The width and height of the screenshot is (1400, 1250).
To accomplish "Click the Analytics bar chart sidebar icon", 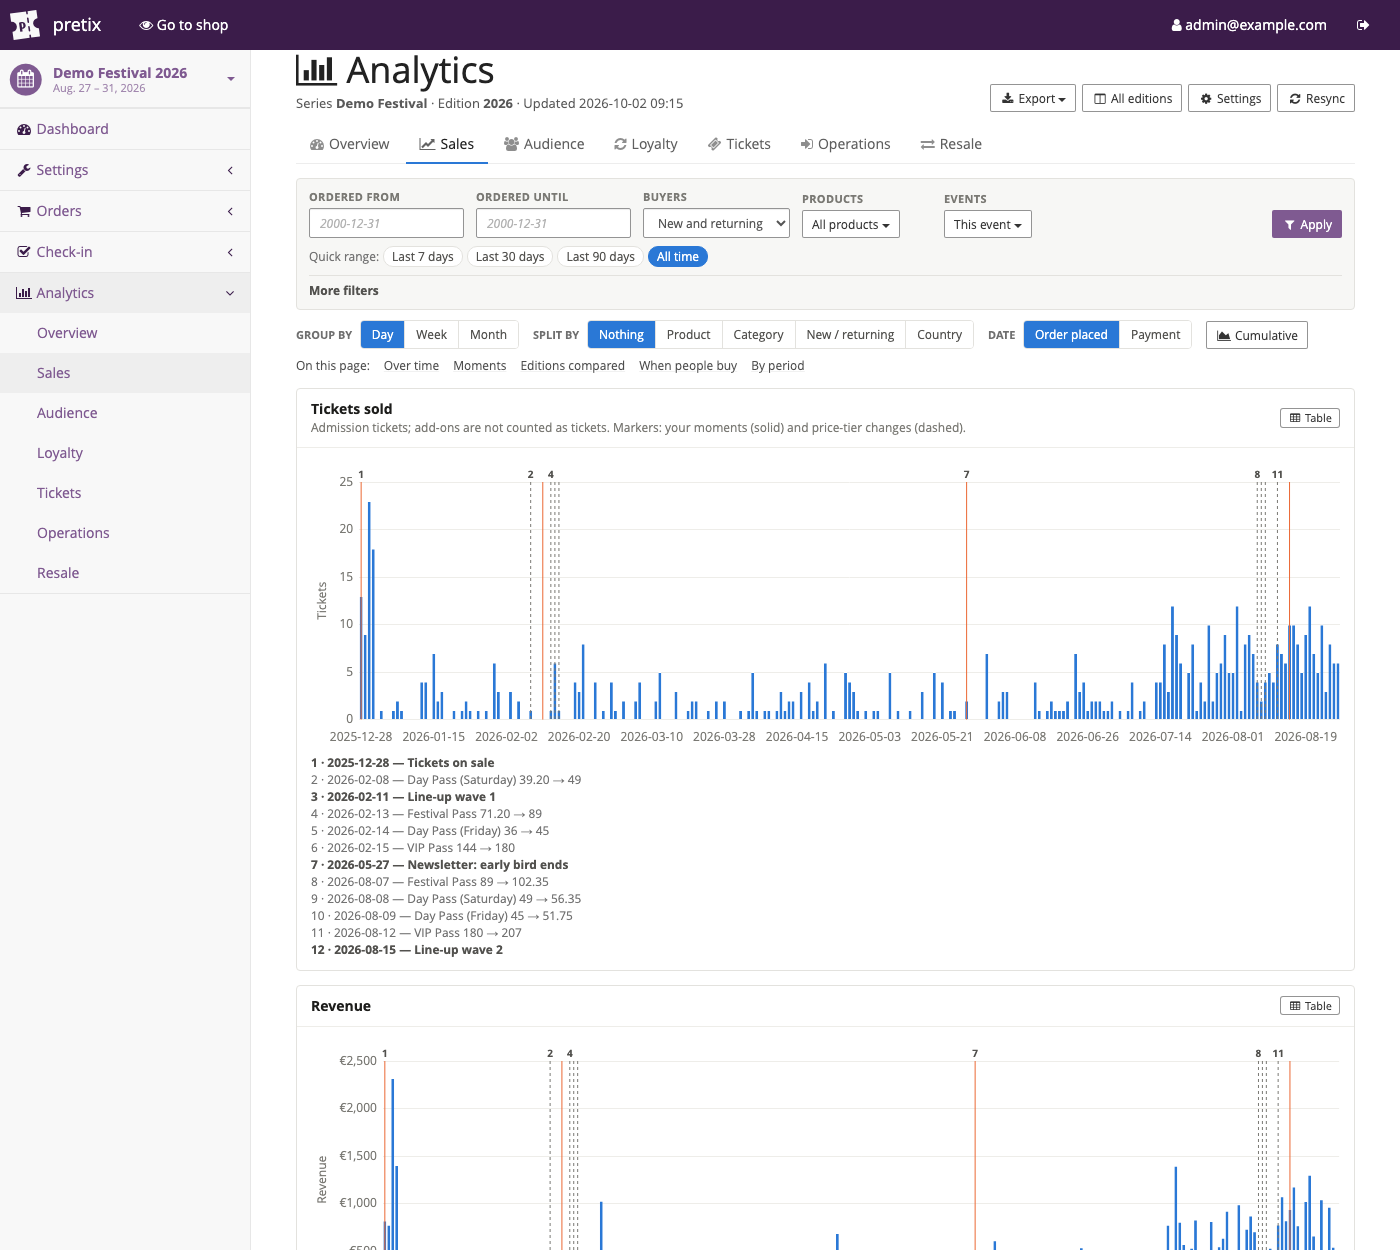I will click(x=24, y=293).
